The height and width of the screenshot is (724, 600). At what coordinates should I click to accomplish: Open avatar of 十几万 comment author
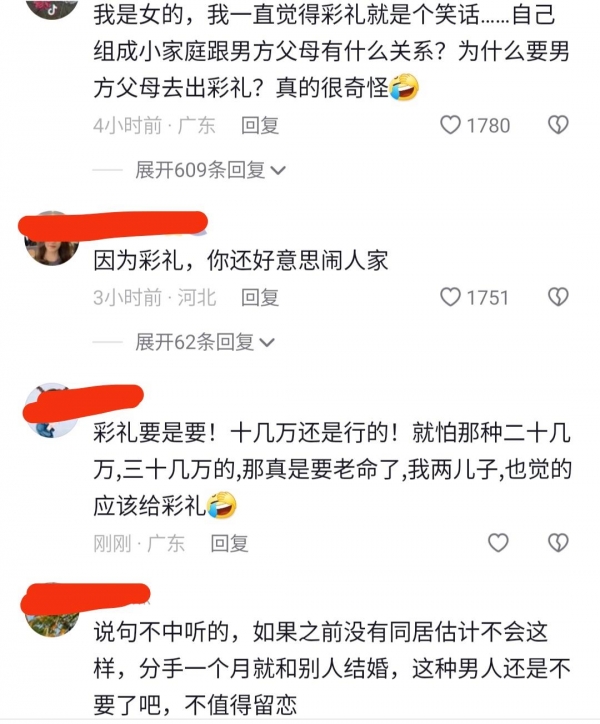click(51, 410)
